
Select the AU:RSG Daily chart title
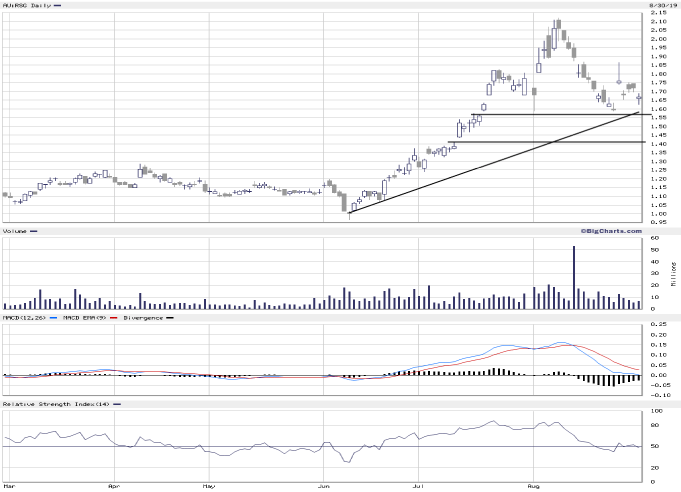[26, 5]
